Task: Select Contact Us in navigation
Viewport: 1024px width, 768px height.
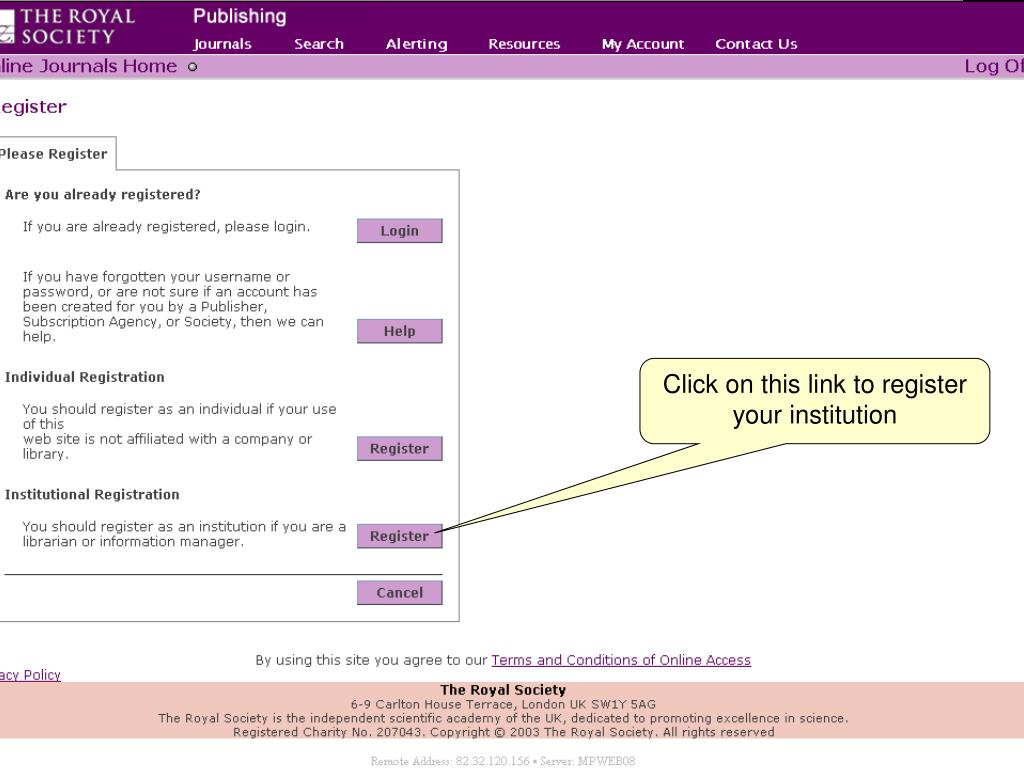Action: tap(756, 44)
